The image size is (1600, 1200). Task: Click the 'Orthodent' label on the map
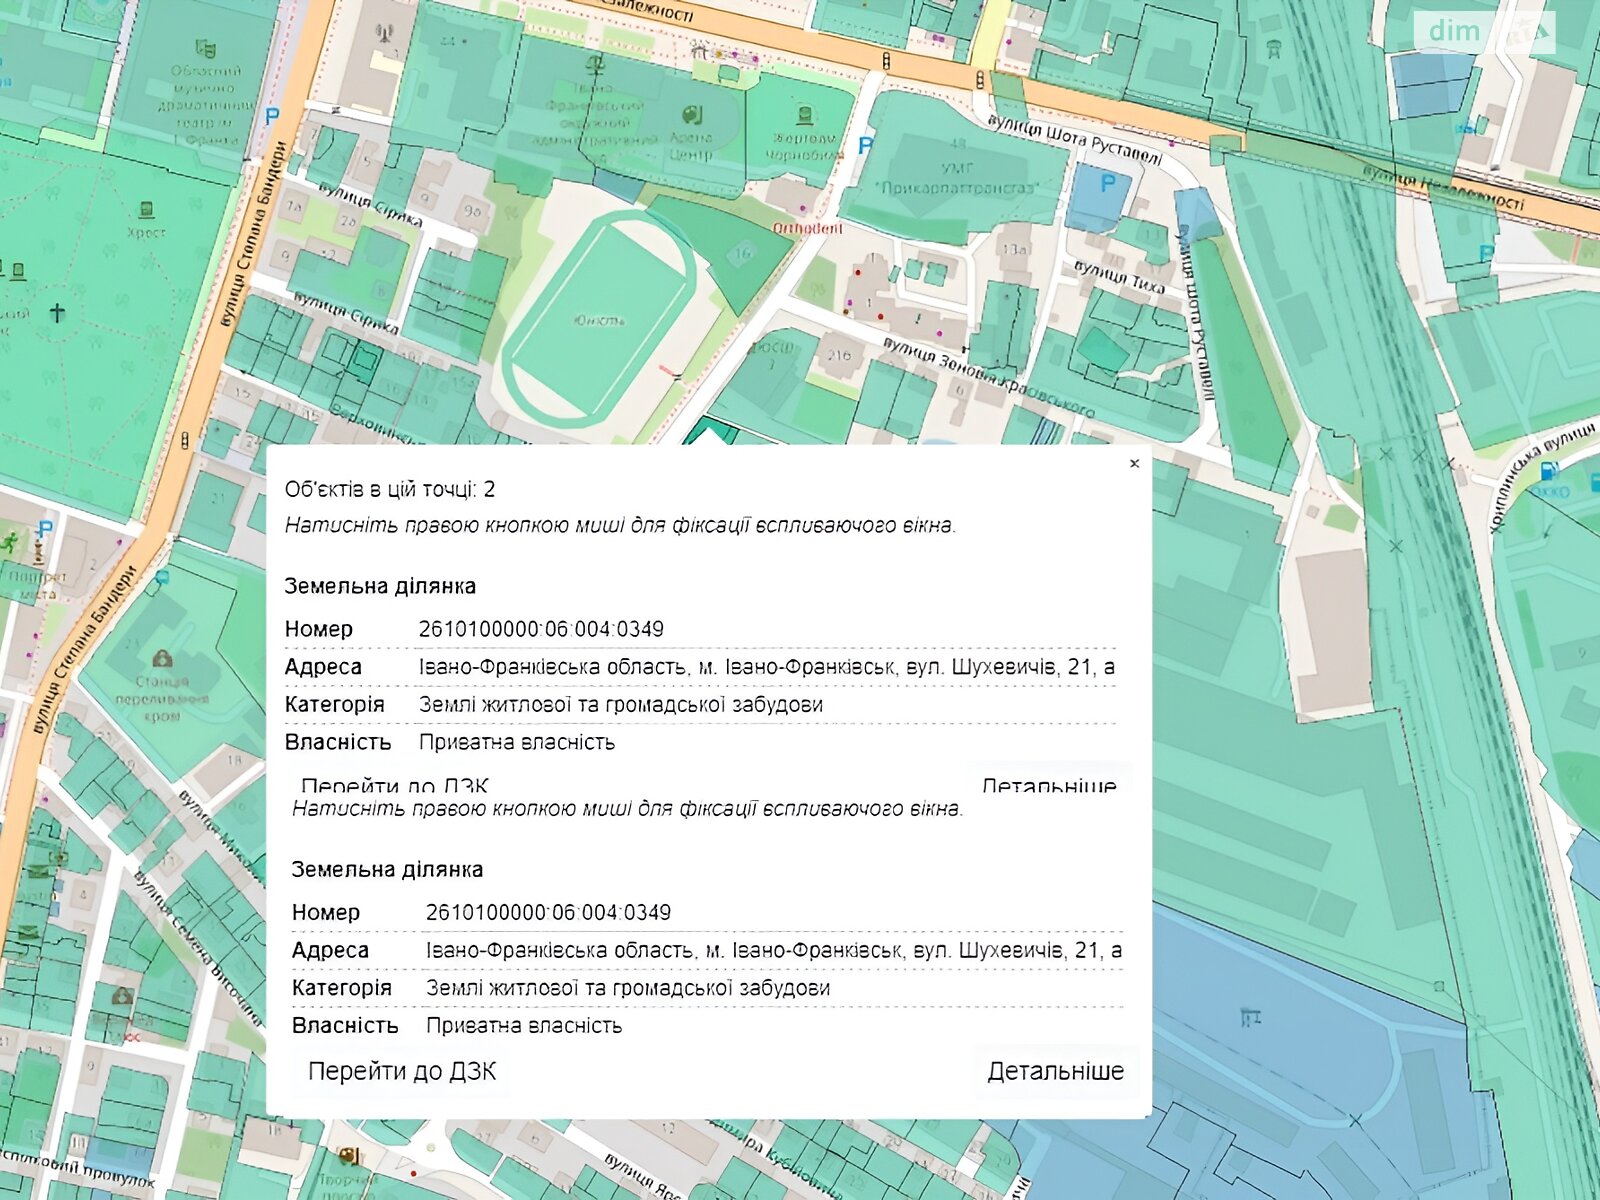[x=807, y=228]
